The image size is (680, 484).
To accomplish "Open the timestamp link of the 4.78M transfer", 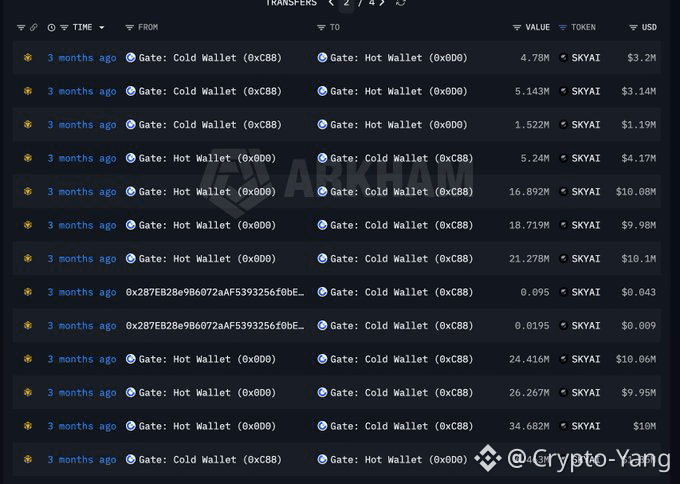I will 82,58.
